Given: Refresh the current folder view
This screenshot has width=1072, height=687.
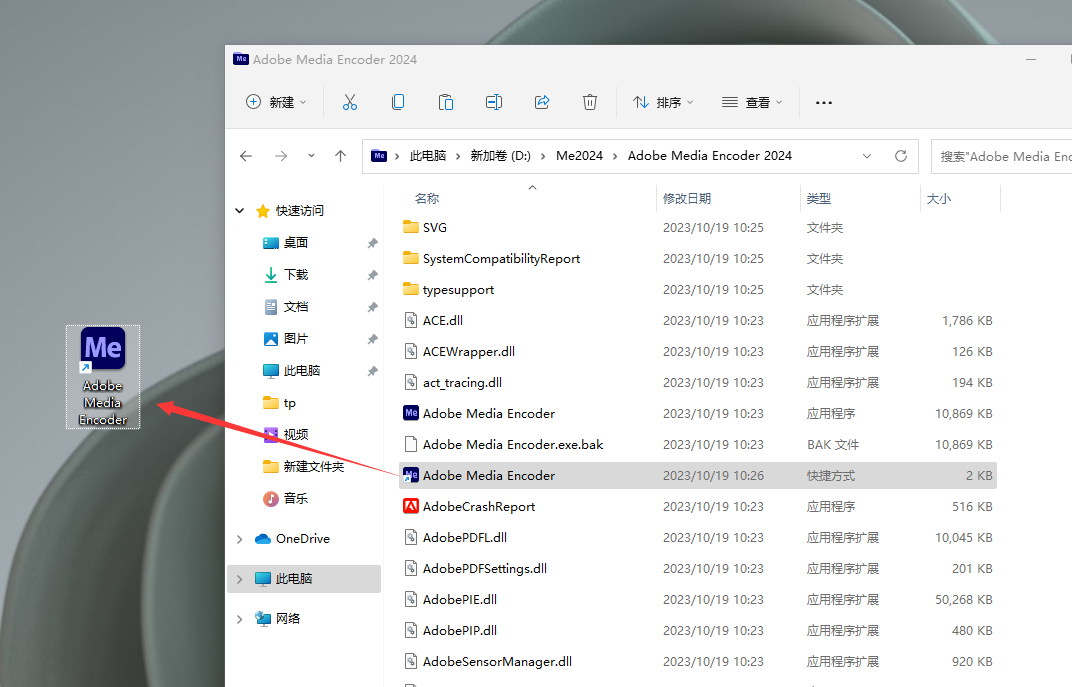Looking at the screenshot, I should coord(901,157).
